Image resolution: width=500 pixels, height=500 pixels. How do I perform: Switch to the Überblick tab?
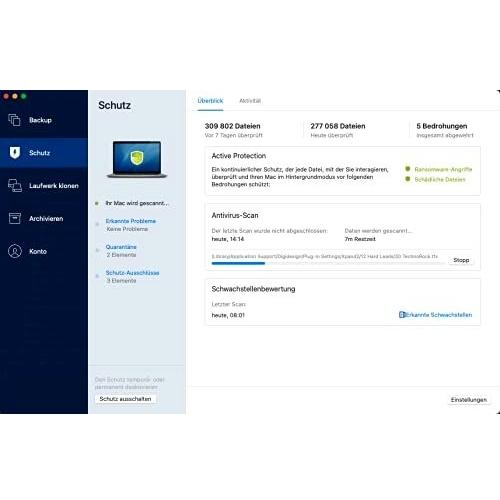tap(210, 101)
